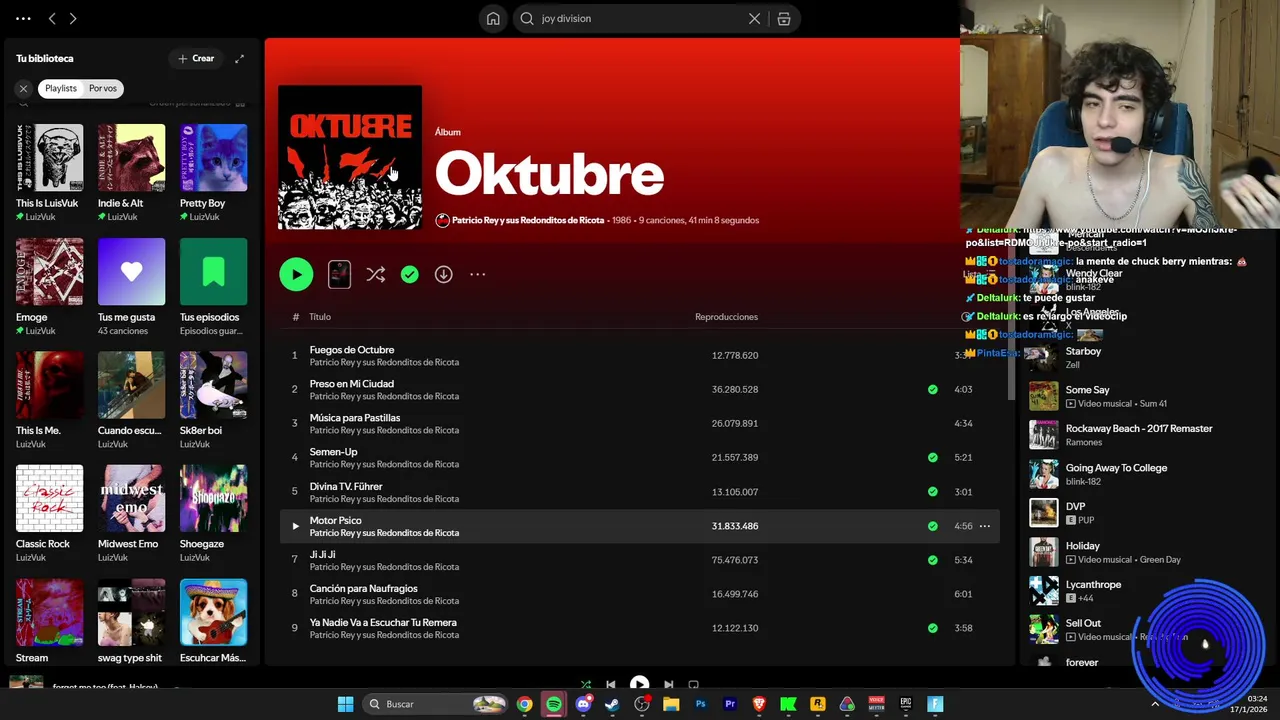Click the green saved-to-library checkmark under the album

pos(410,274)
